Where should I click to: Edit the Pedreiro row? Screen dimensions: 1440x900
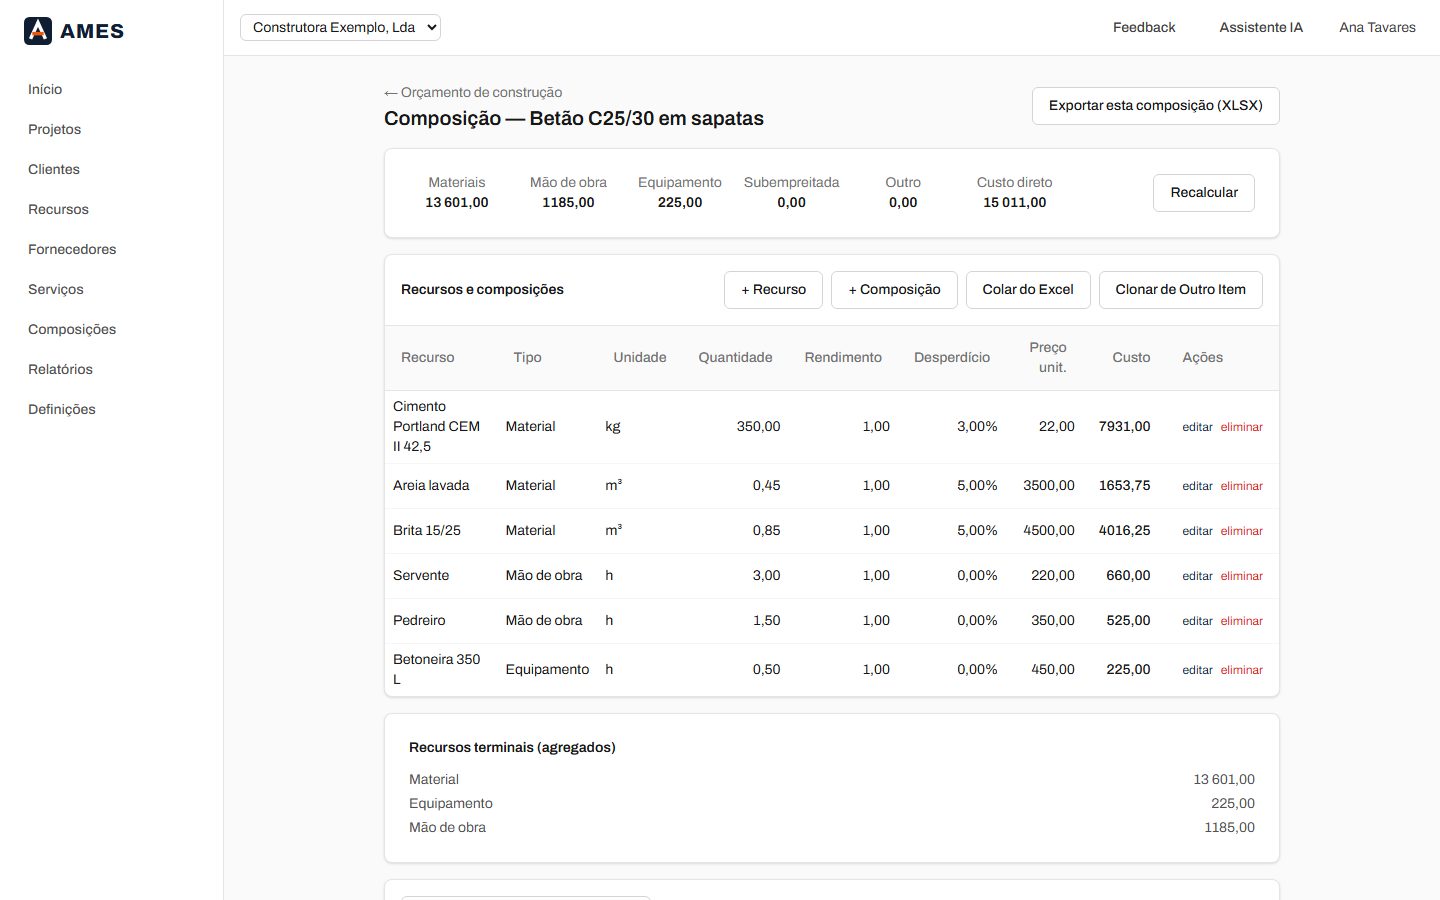pyautogui.click(x=1197, y=621)
